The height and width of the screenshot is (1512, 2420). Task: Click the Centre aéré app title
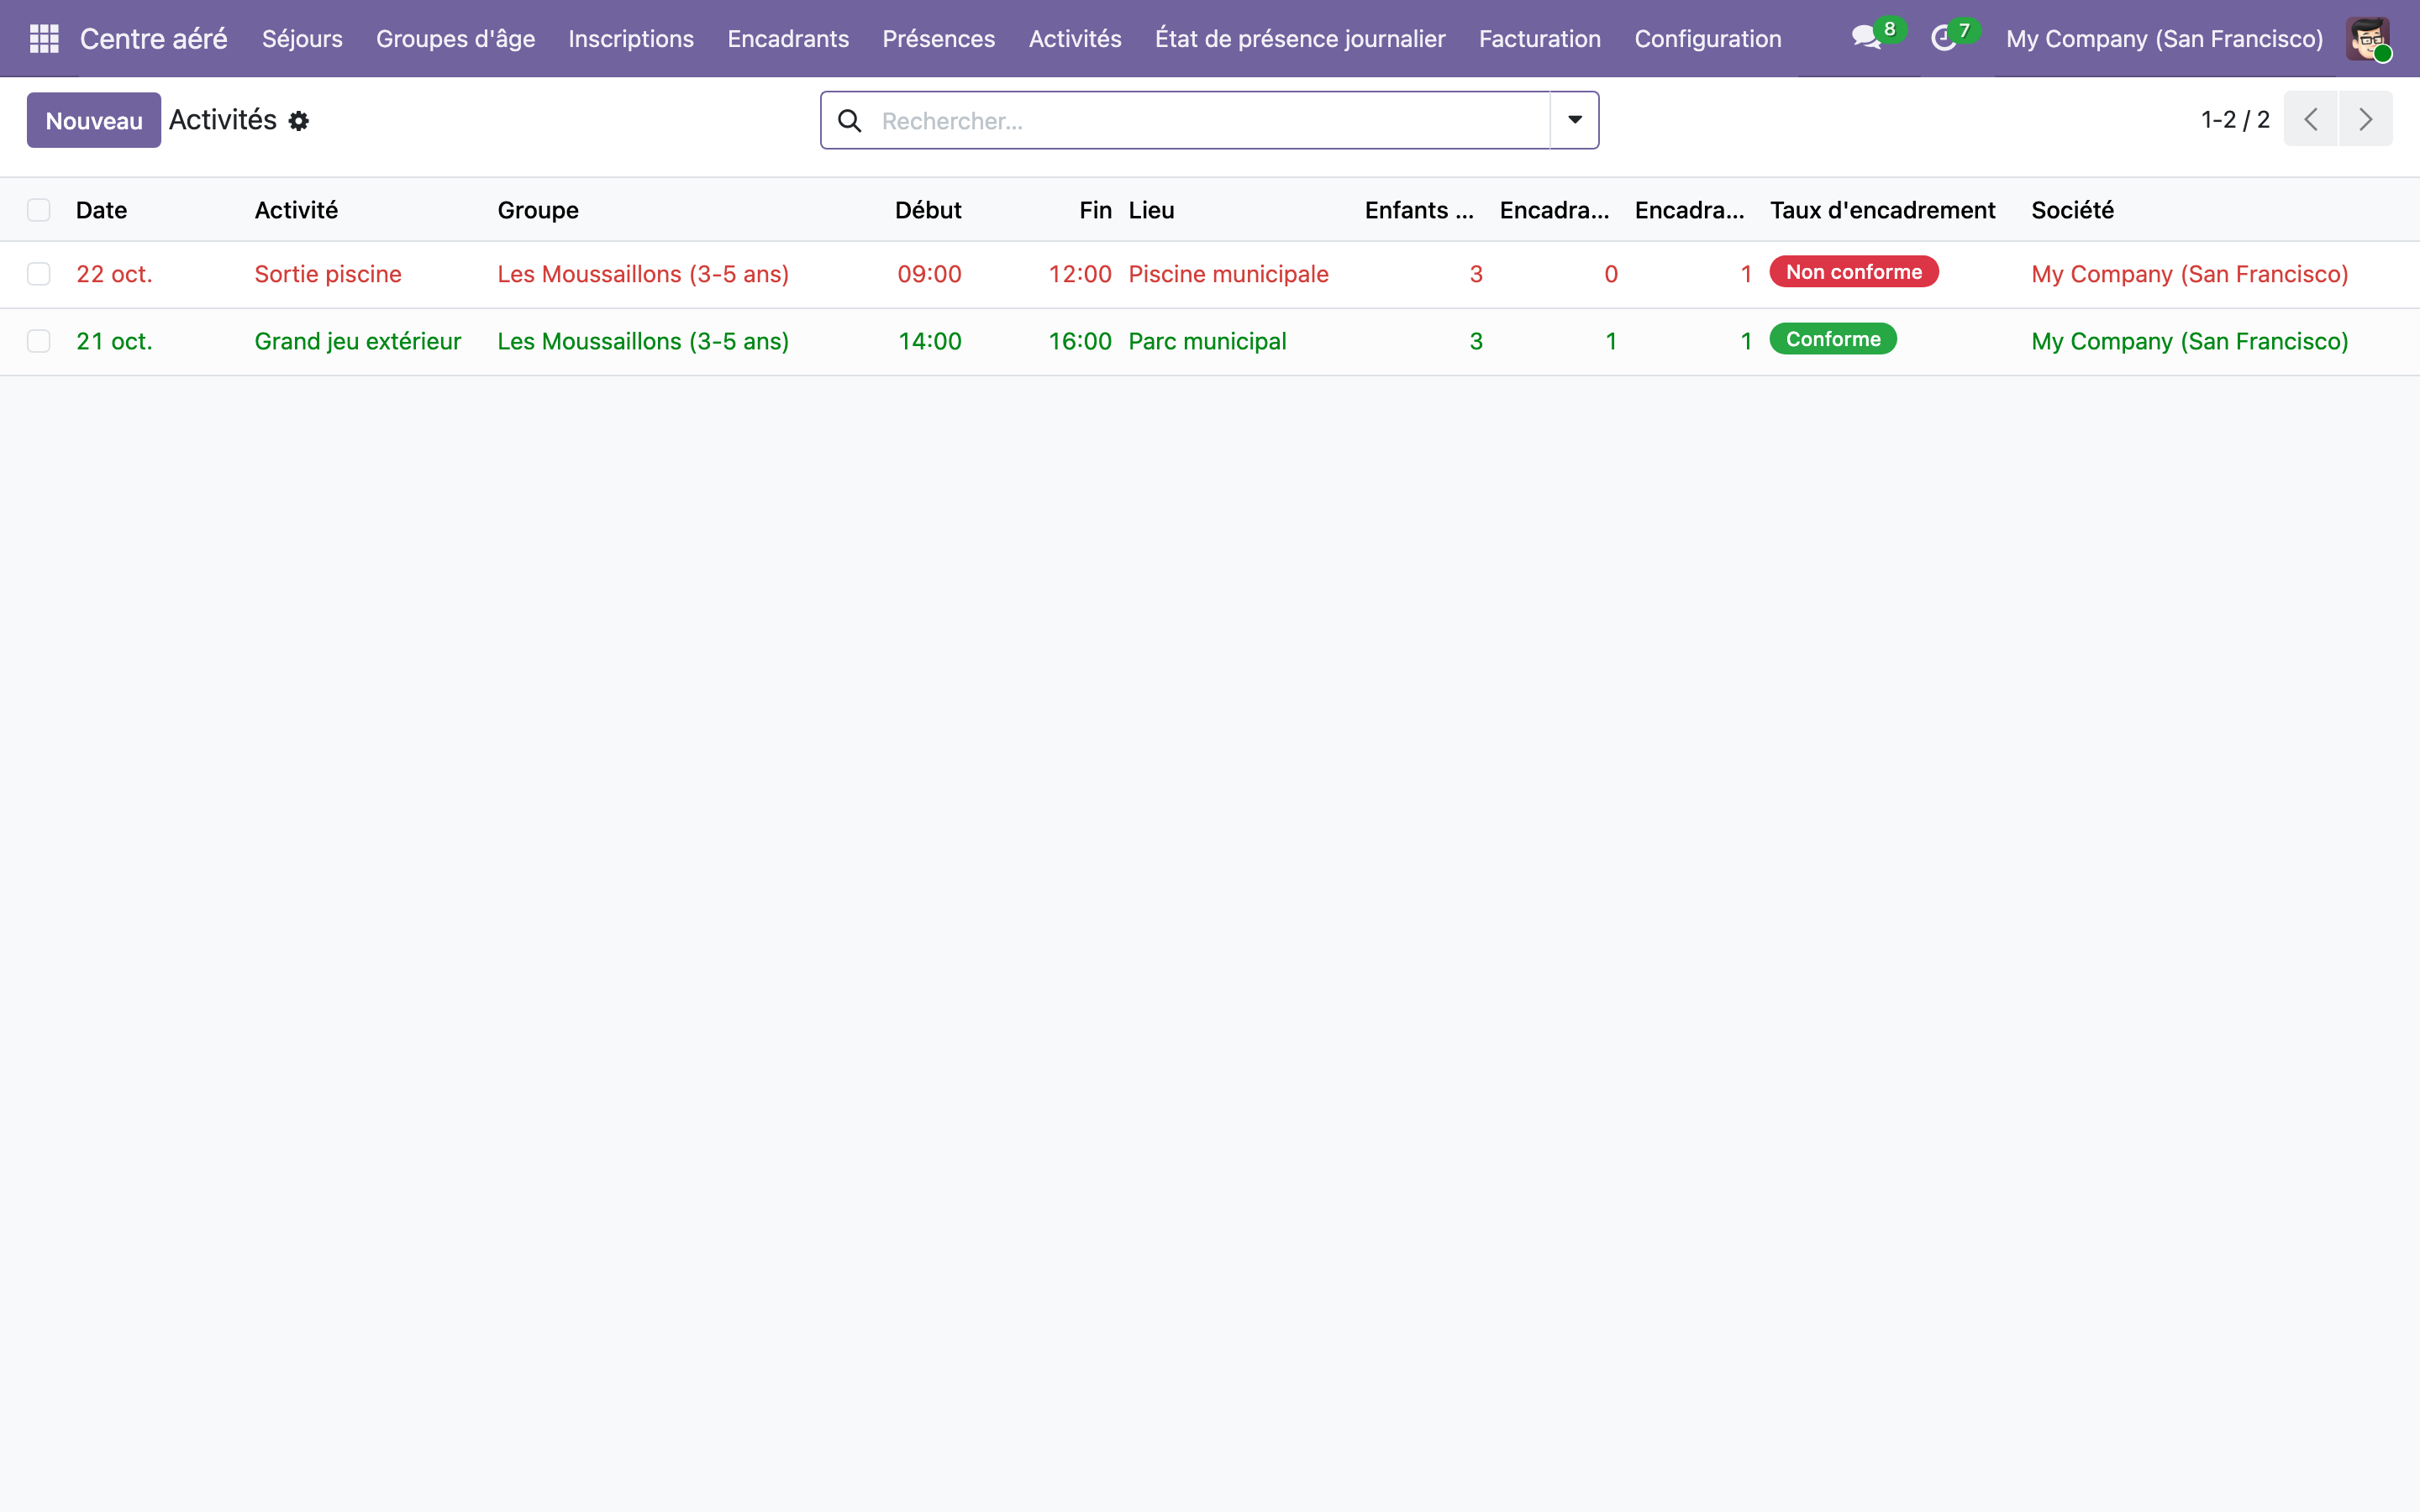(x=153, y=39)
